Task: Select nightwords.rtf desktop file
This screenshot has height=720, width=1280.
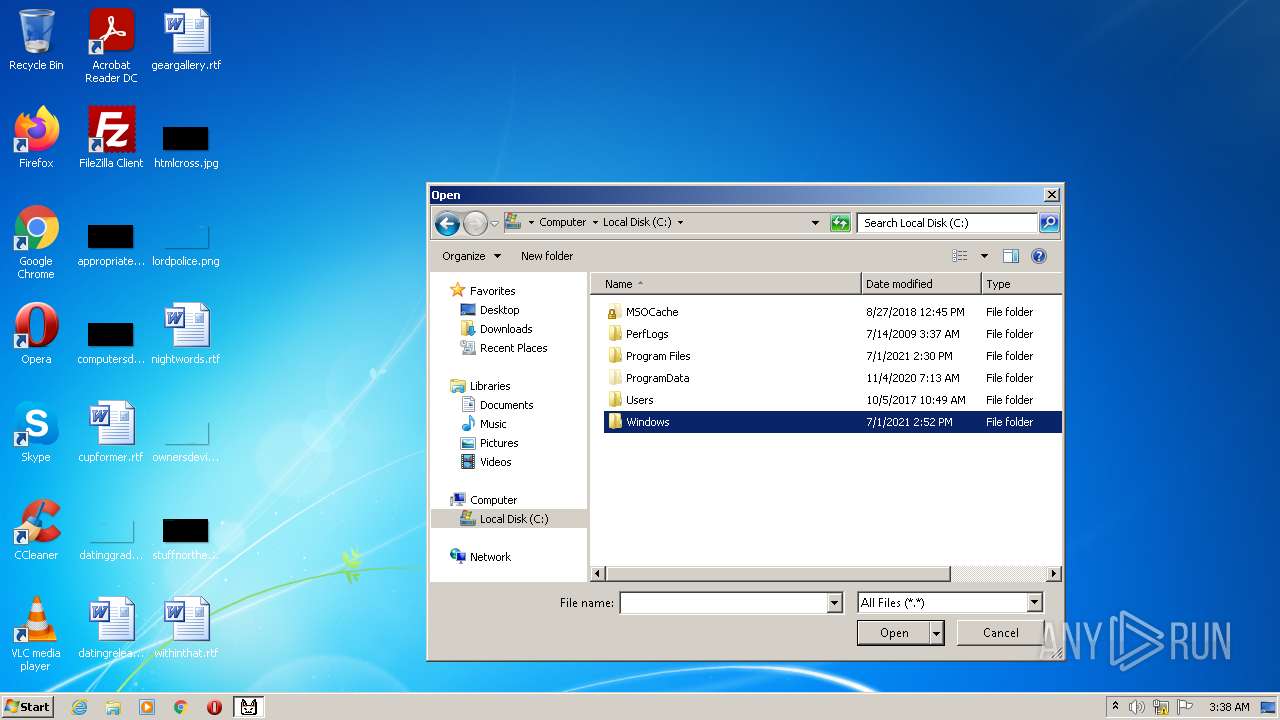Action: click(186, 334)
